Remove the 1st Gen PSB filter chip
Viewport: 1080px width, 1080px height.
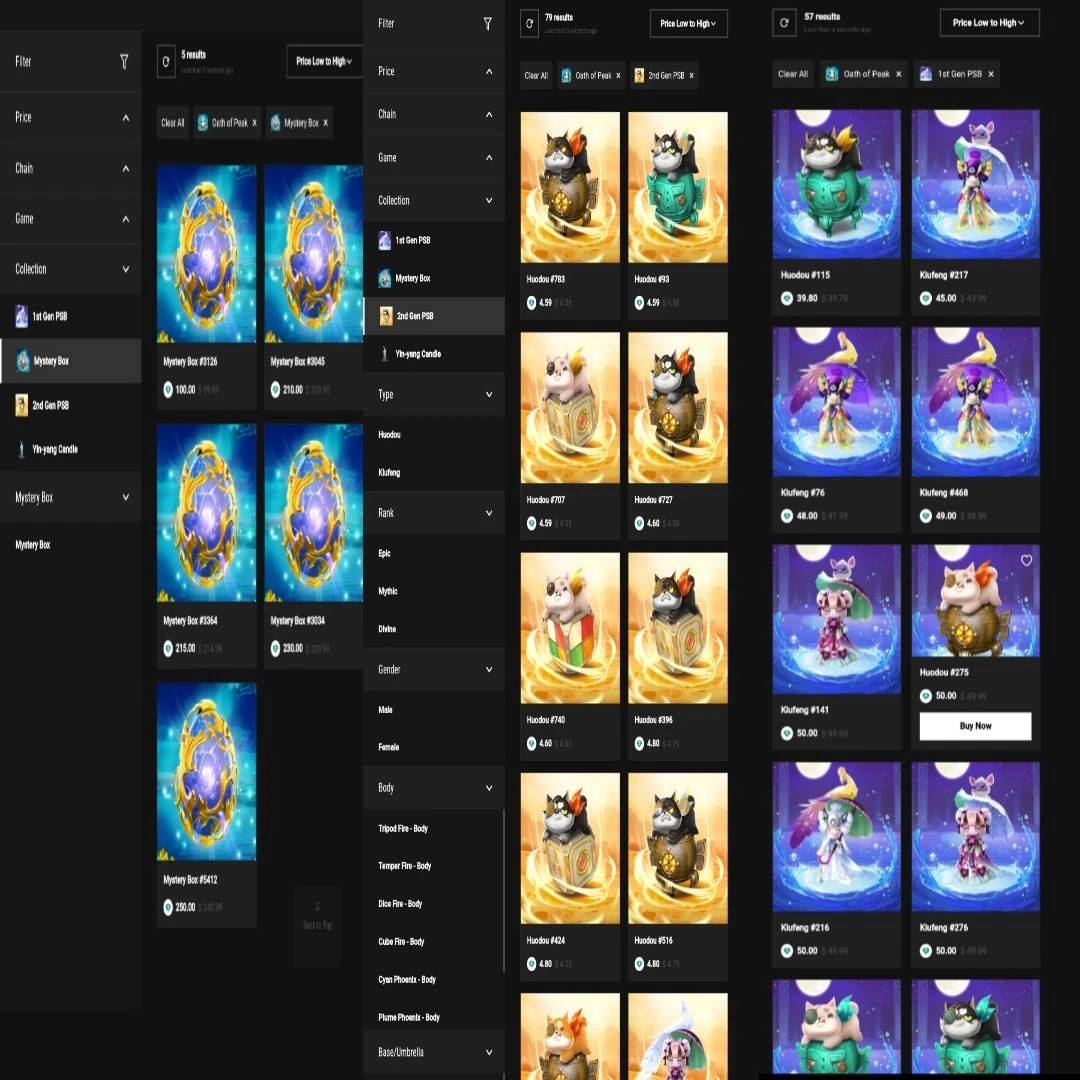[991, 74]
